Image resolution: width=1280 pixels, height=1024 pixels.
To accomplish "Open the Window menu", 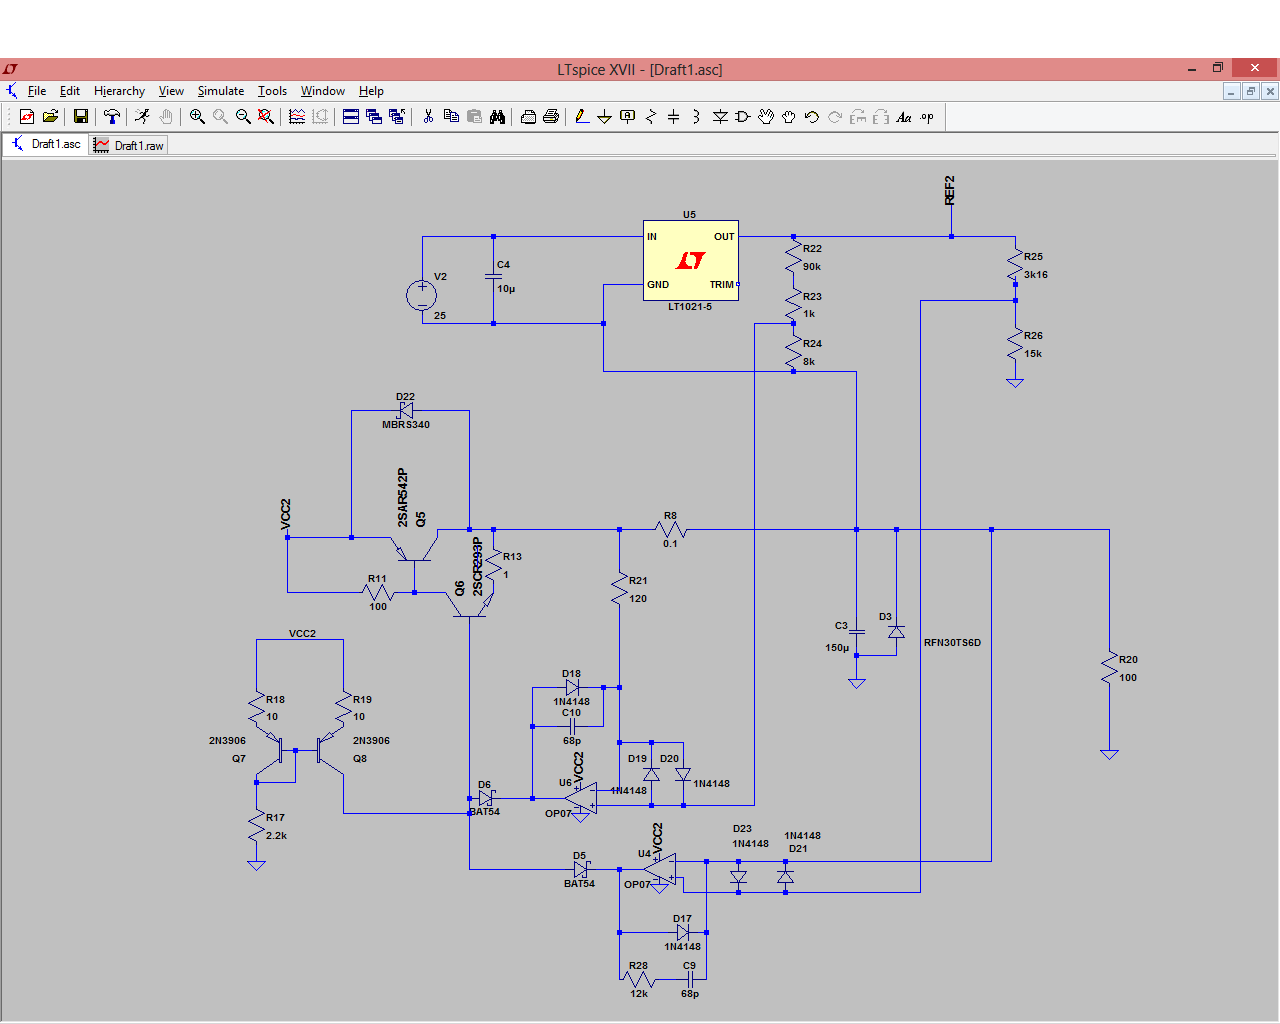I will tap(323, 91).
